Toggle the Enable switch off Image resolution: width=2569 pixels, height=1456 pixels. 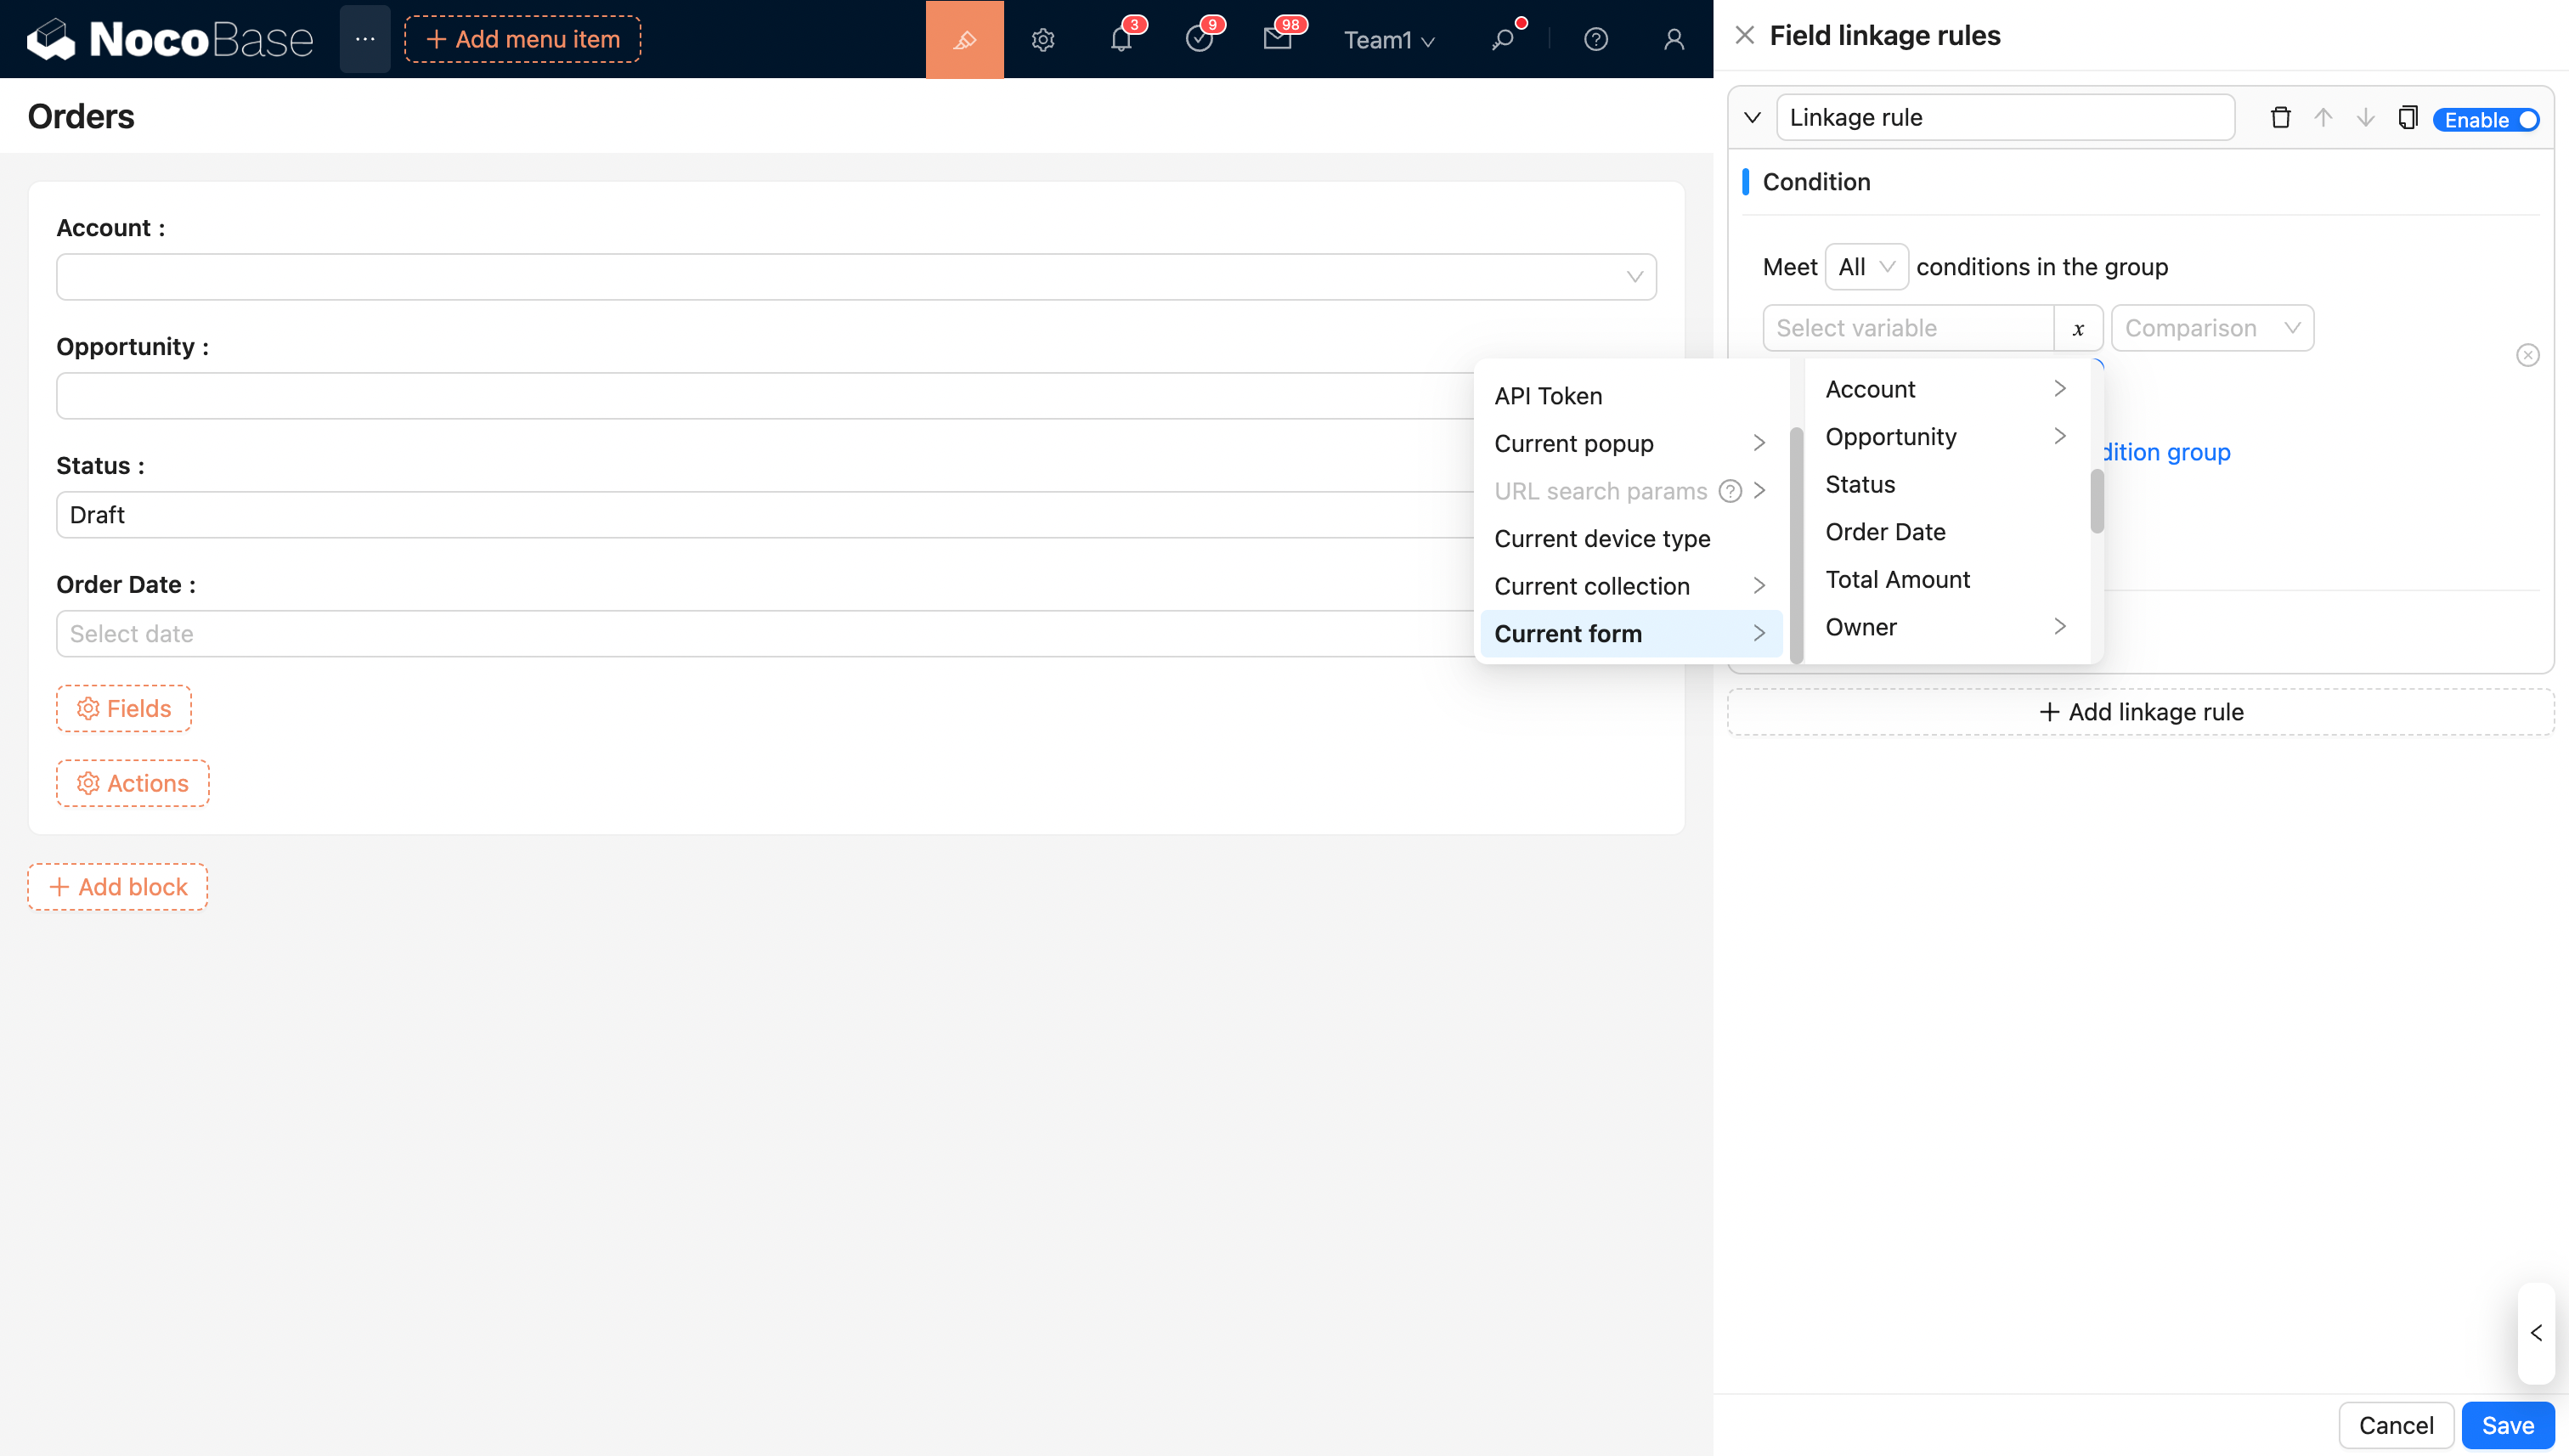(2486, 120)
